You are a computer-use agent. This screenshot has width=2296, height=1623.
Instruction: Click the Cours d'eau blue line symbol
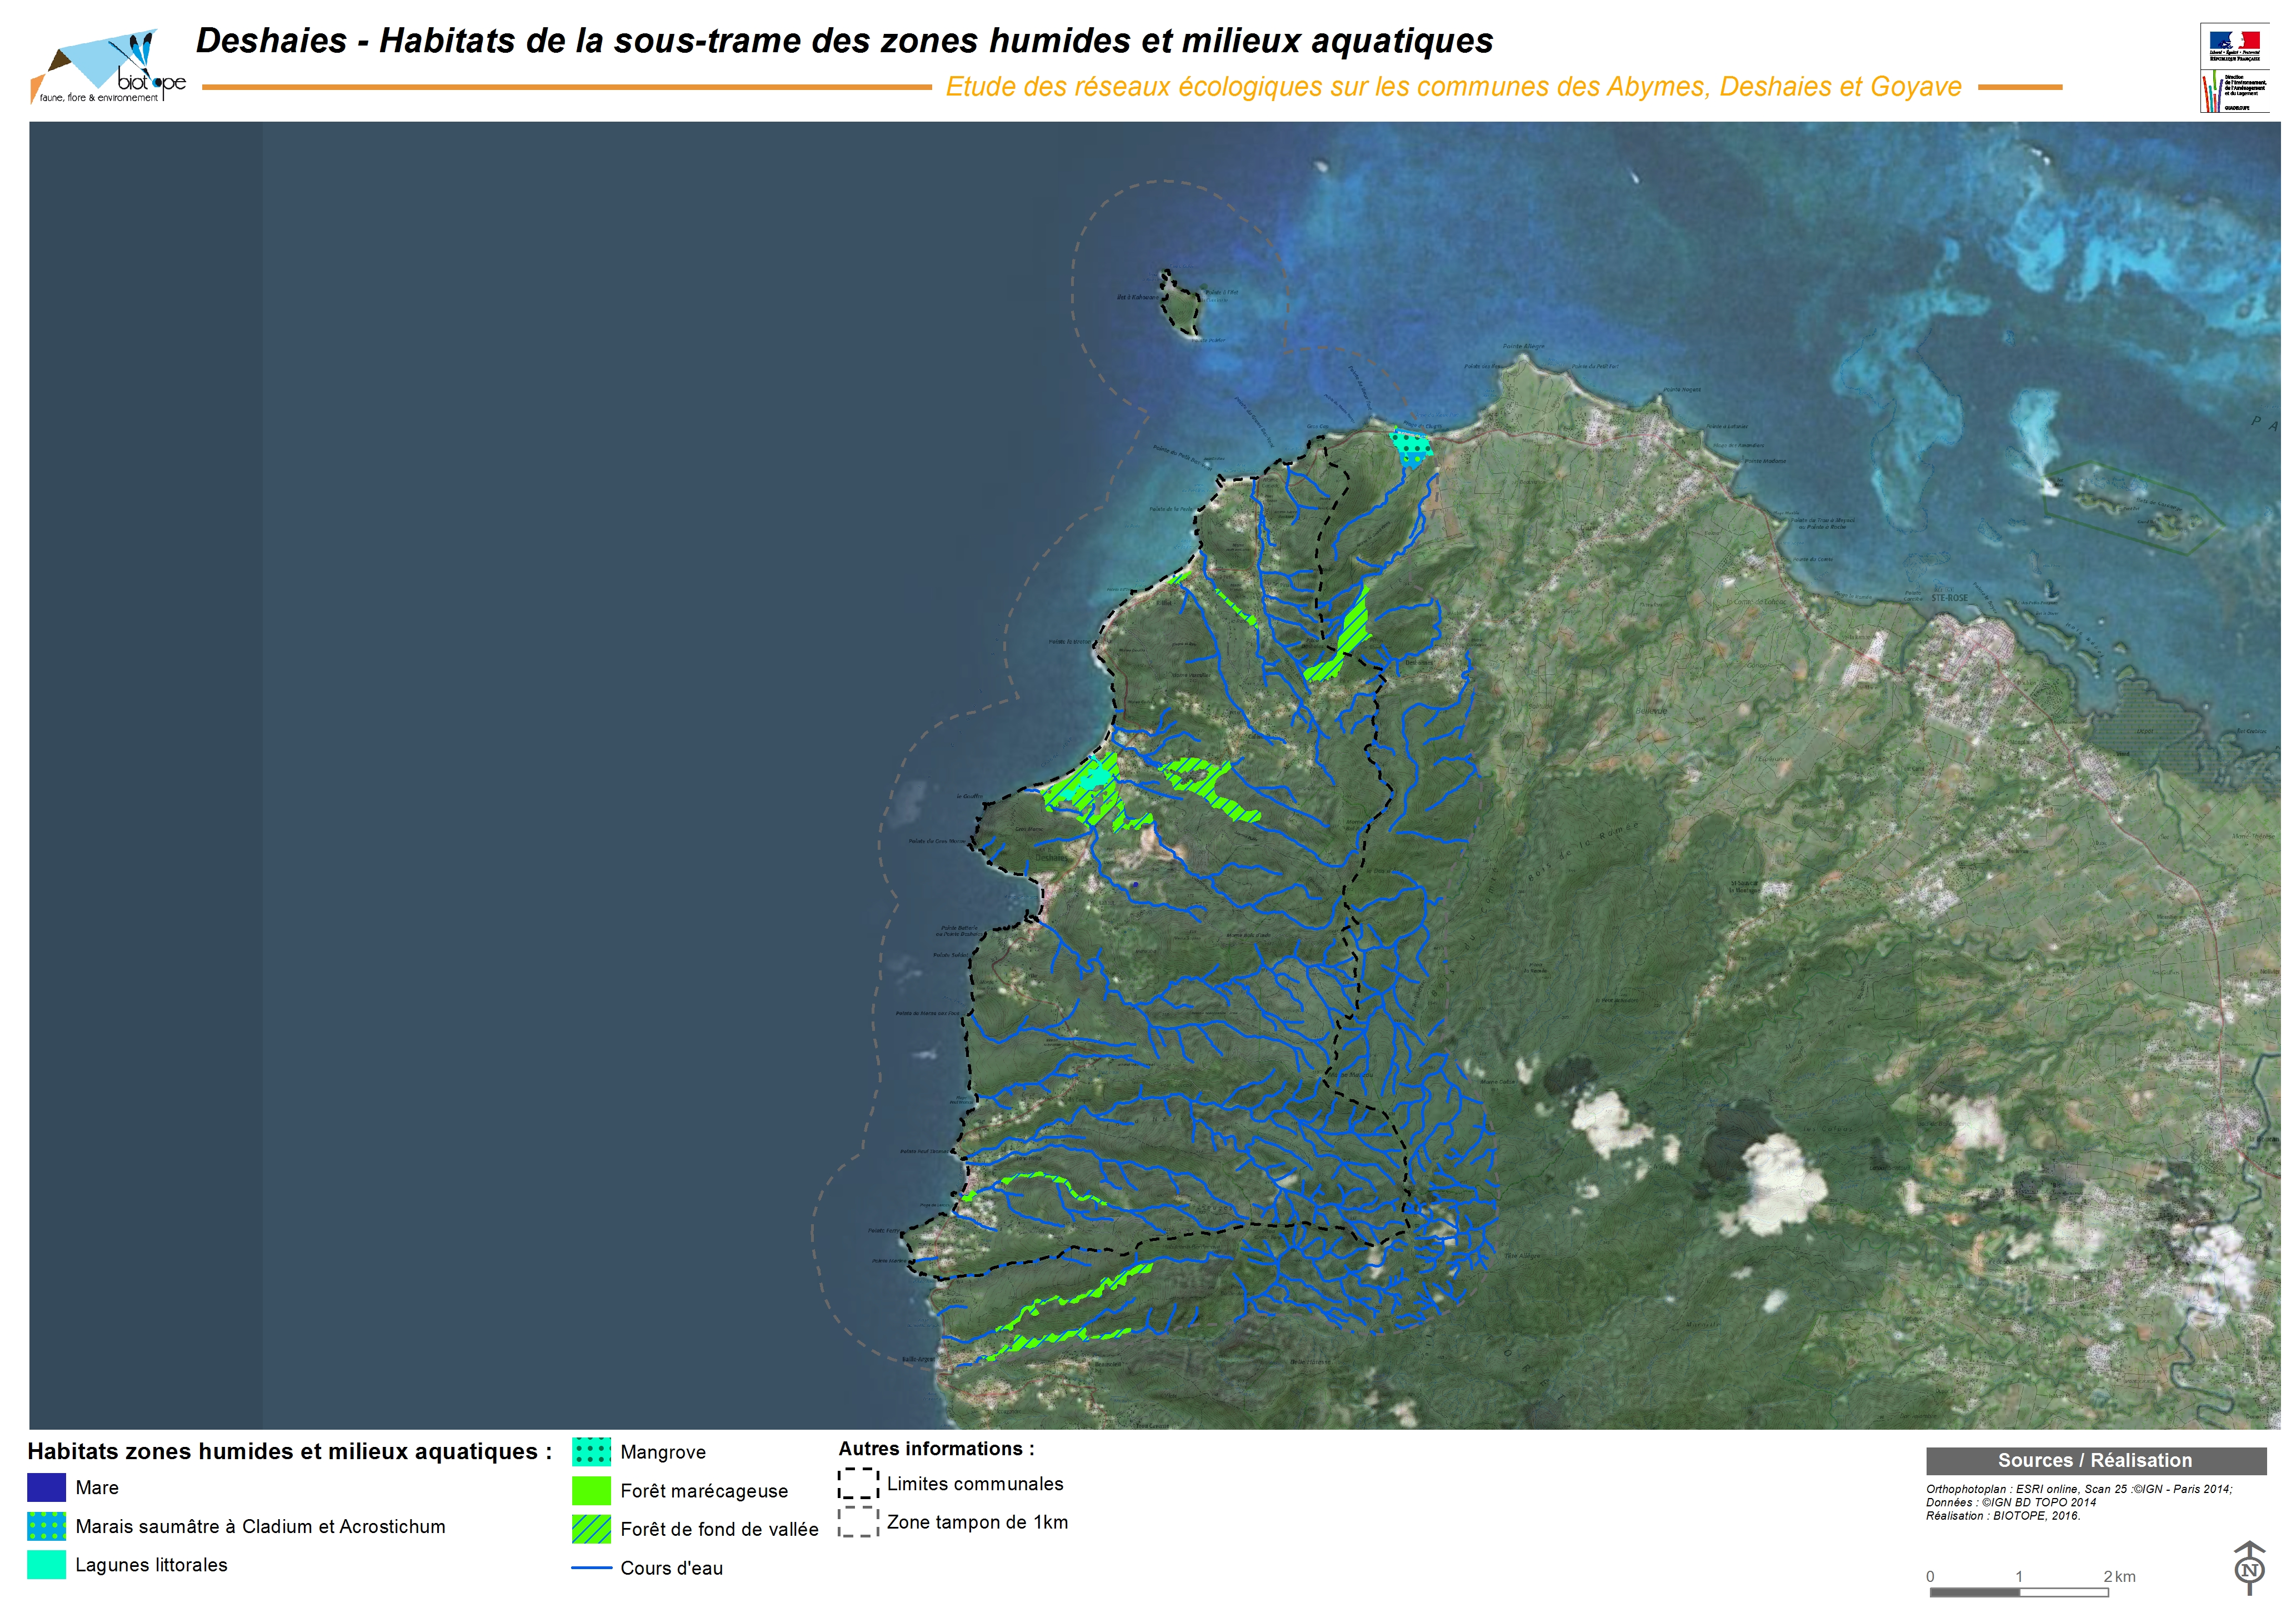591,1568
